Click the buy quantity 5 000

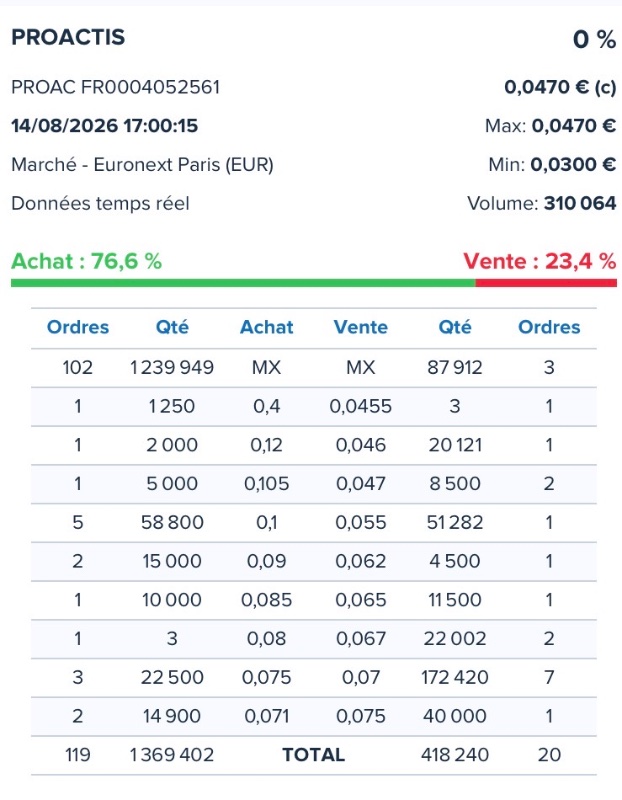tap(172, 484)
